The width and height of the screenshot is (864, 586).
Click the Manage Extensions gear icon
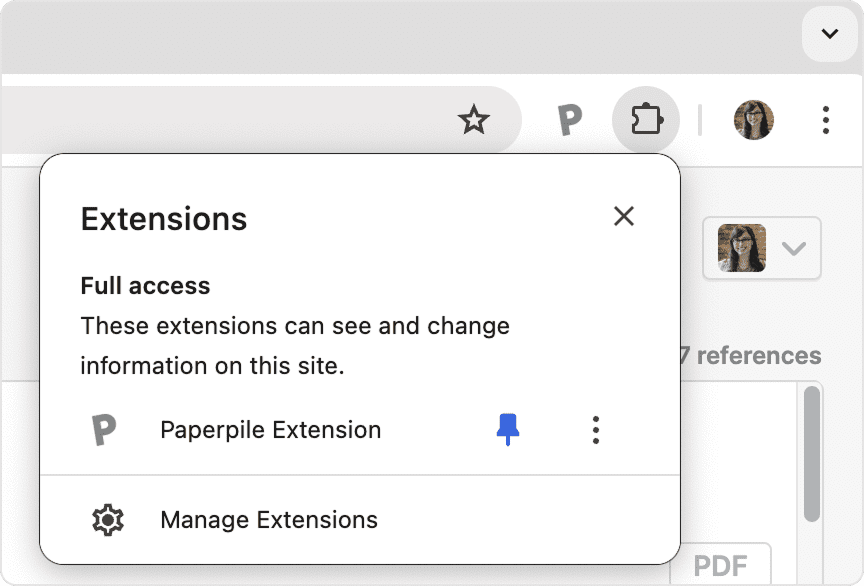(x=107, y=520)
